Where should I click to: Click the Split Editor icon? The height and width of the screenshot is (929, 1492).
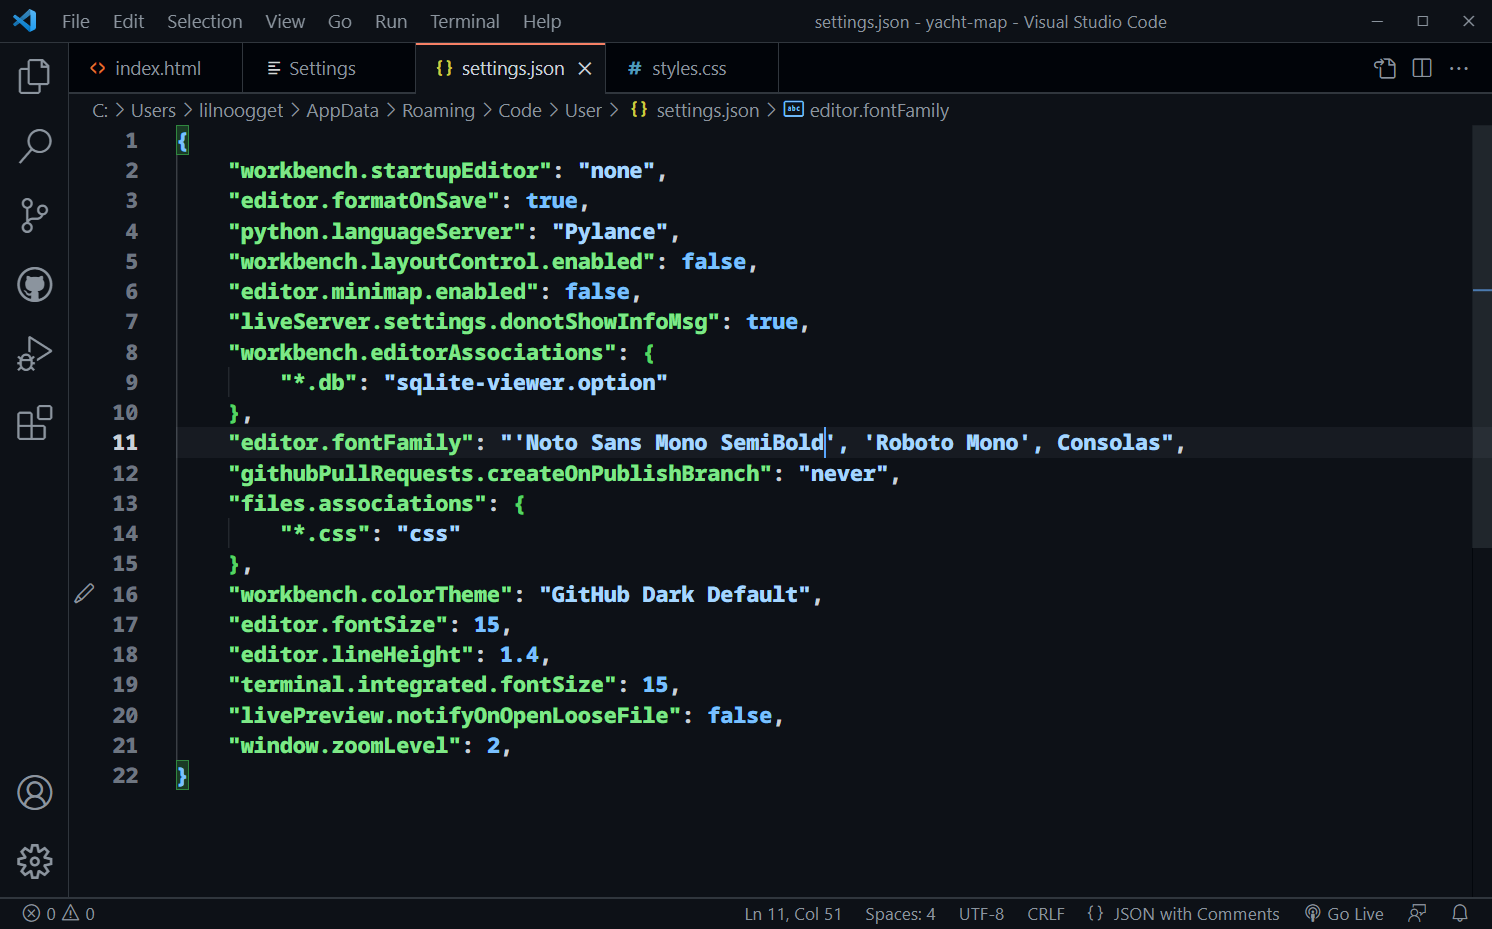[x=1421, y=68]
